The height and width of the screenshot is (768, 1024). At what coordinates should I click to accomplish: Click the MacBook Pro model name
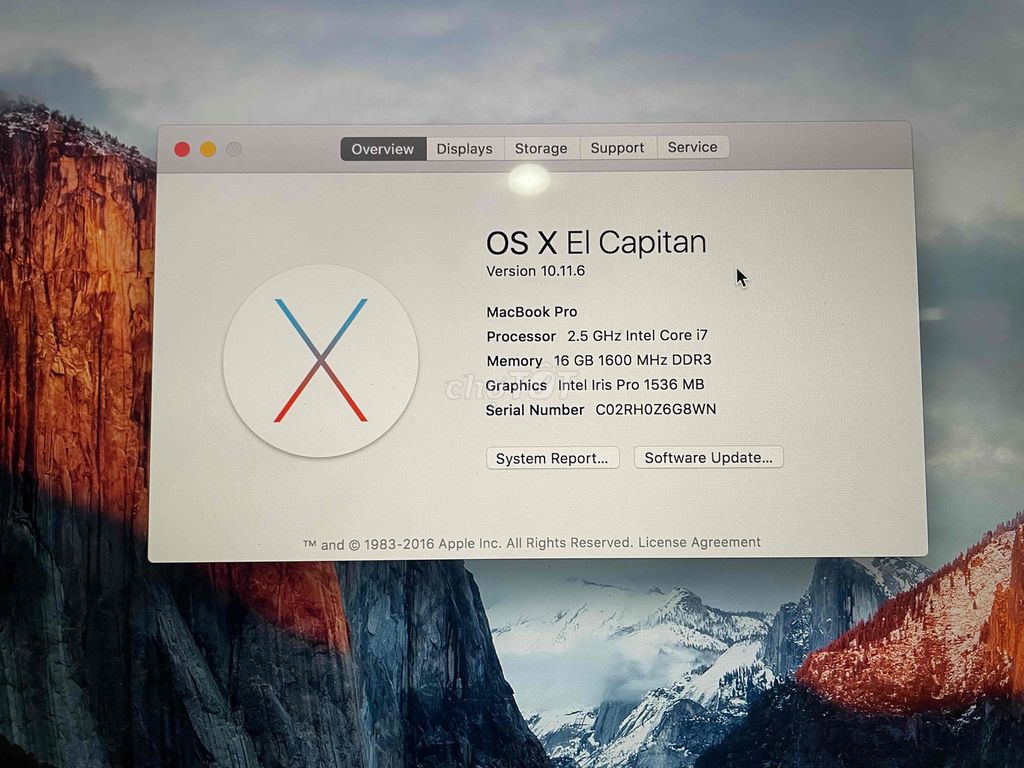[531, 311]
